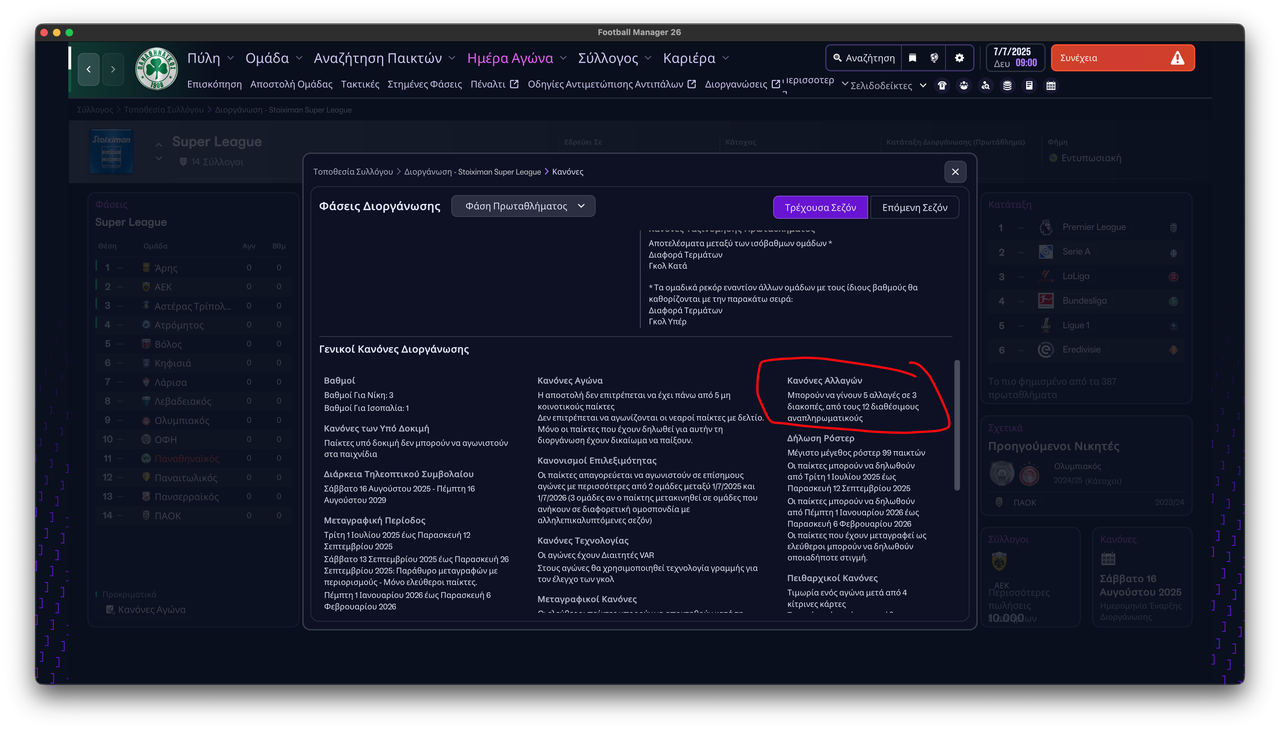The width and height of the screenshot is (1280, 731).
Task: Select the ΠΑΟΚ row in the background table
Action: [192, 516]
